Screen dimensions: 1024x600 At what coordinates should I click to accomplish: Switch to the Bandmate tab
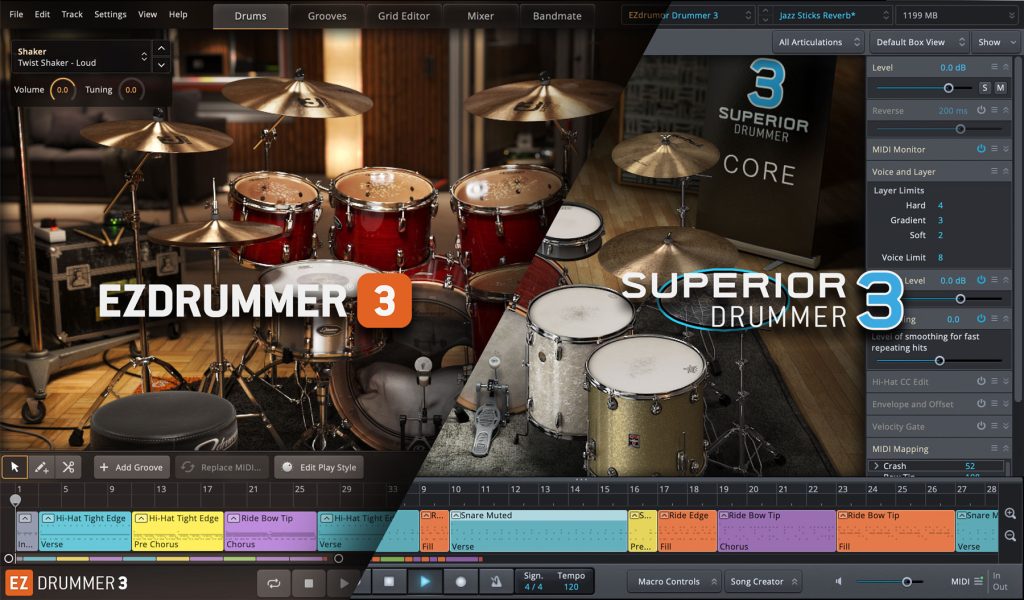(x=557, y=16)
